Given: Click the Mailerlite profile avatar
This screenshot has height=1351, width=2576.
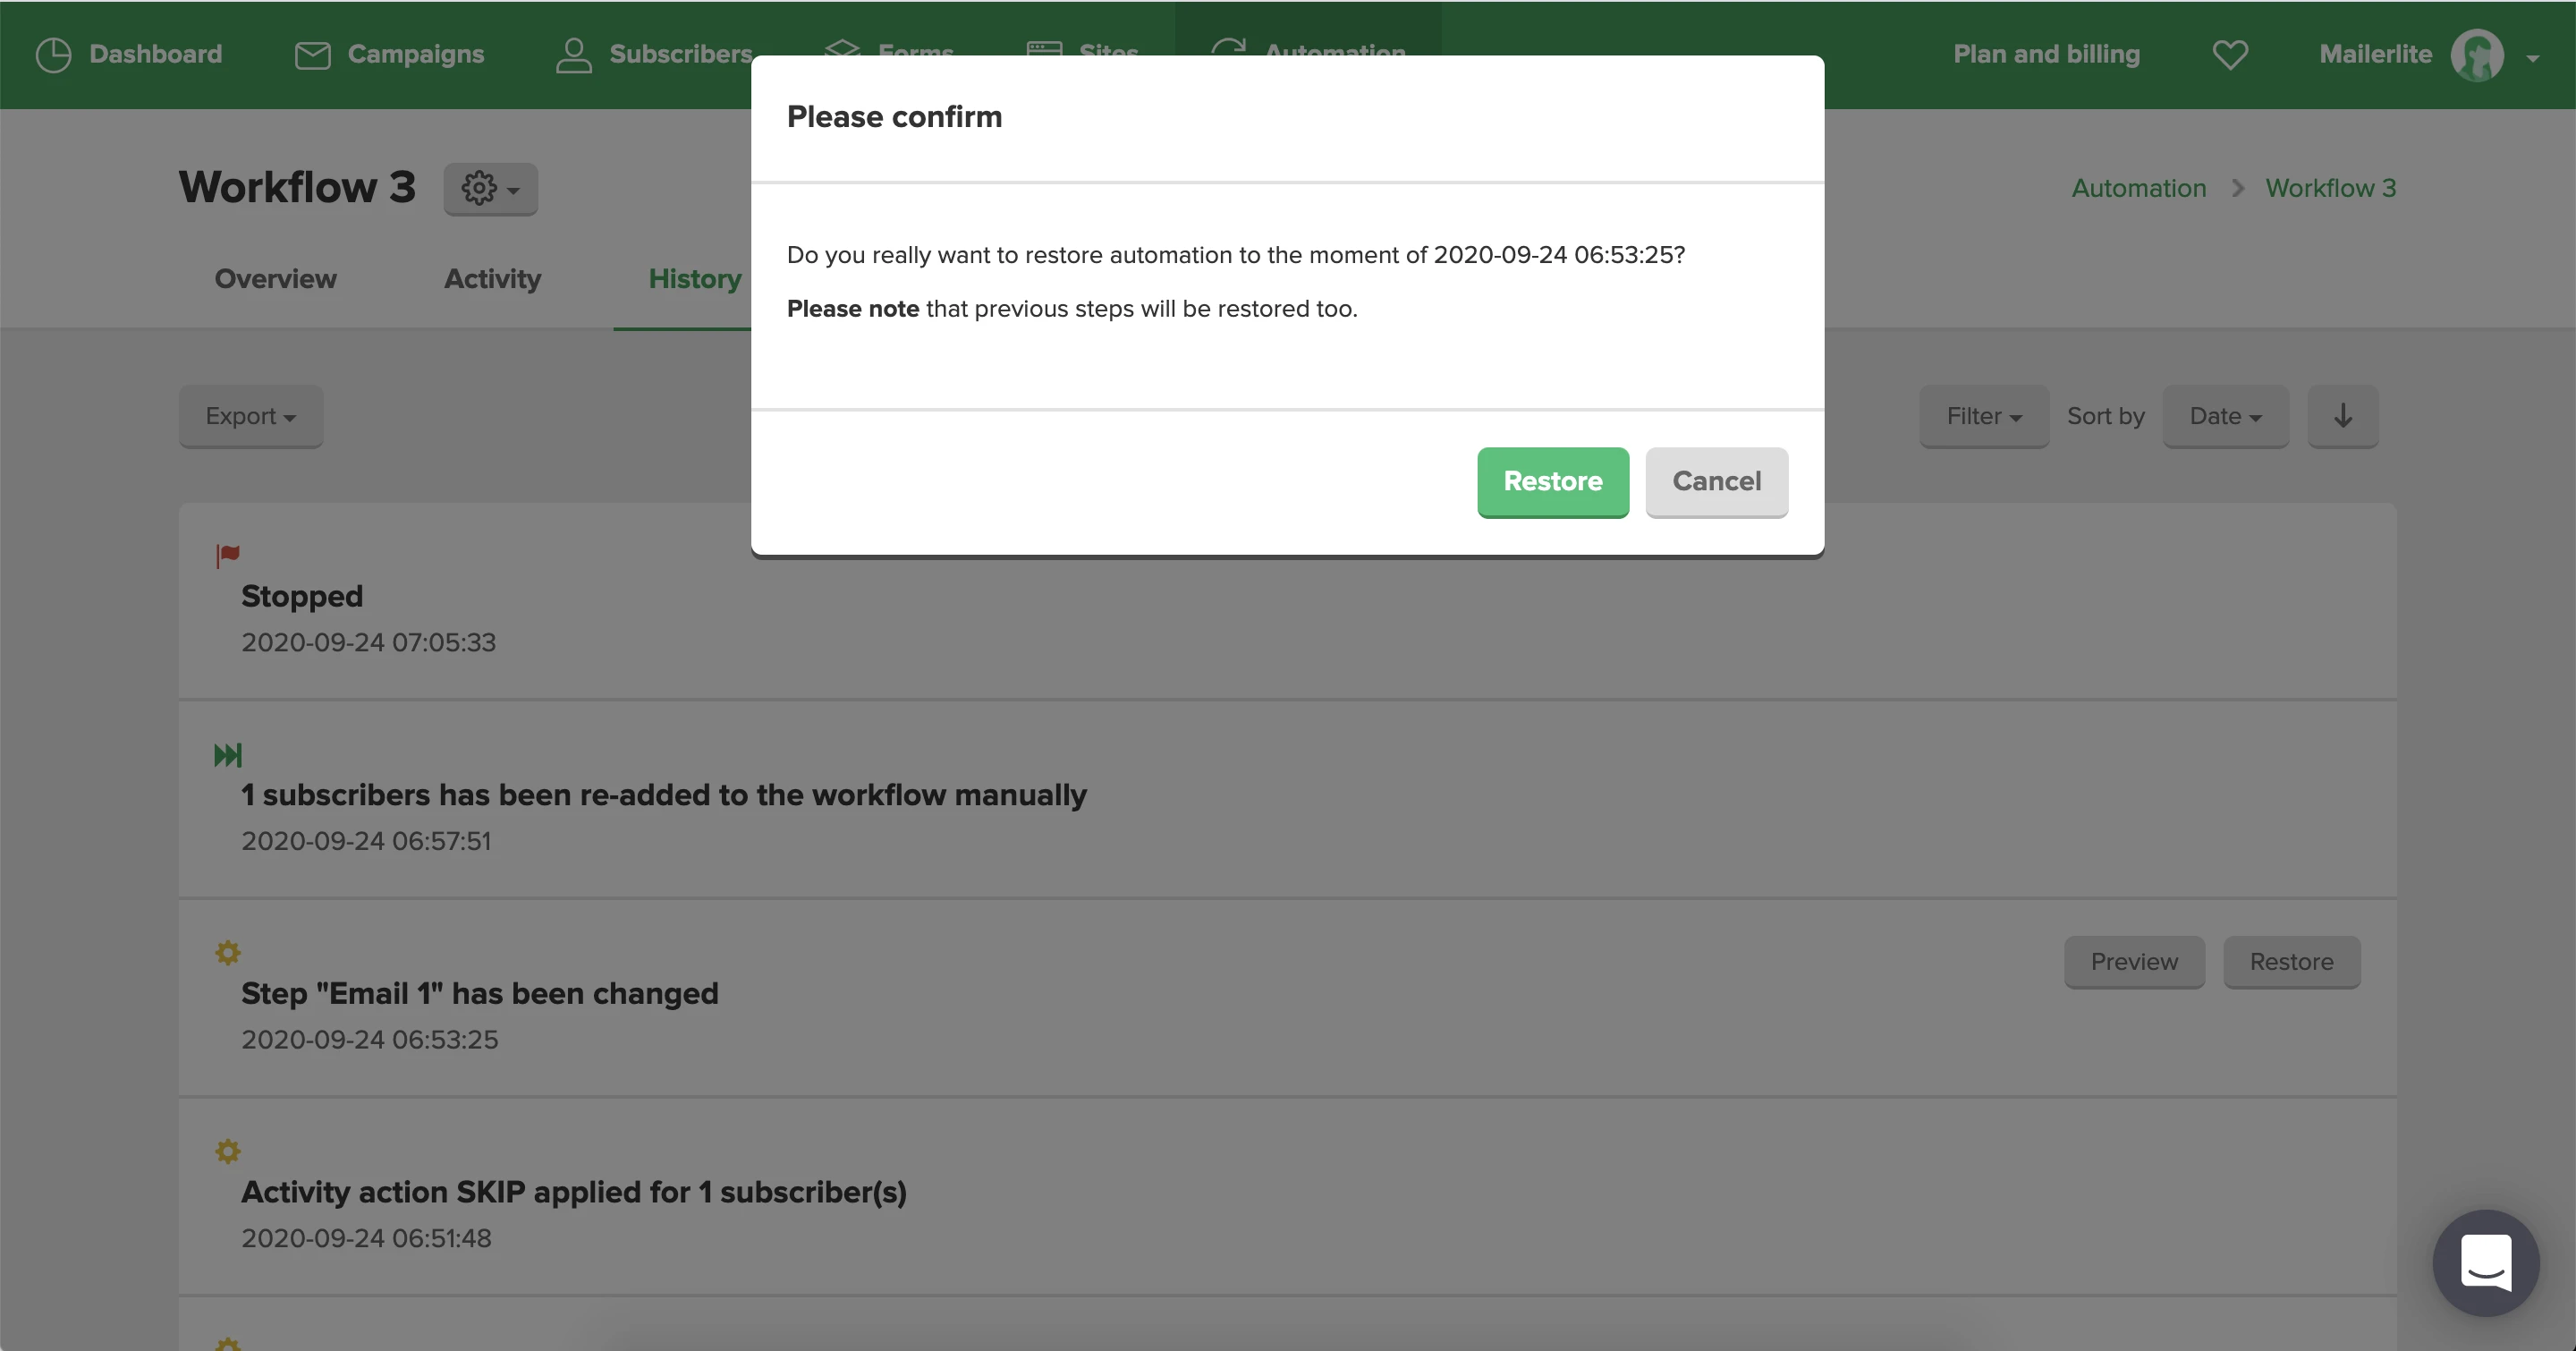Looking at the screenshot, I should 2476,55.
